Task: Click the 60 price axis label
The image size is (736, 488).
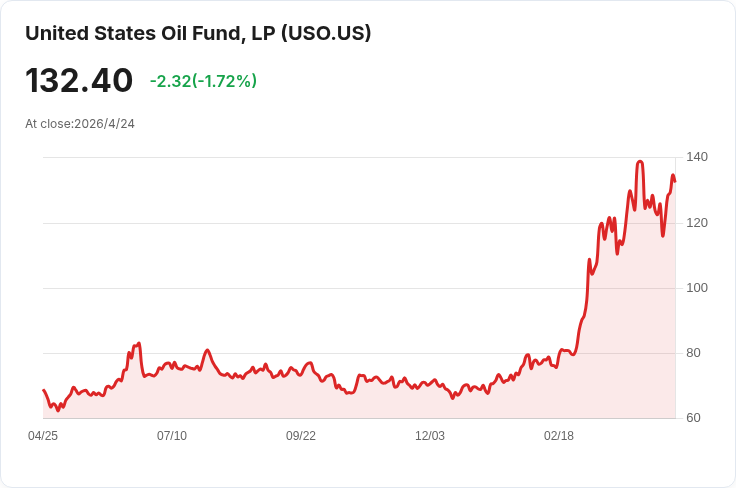Action: pyautogui.click(x=693, y=418)
